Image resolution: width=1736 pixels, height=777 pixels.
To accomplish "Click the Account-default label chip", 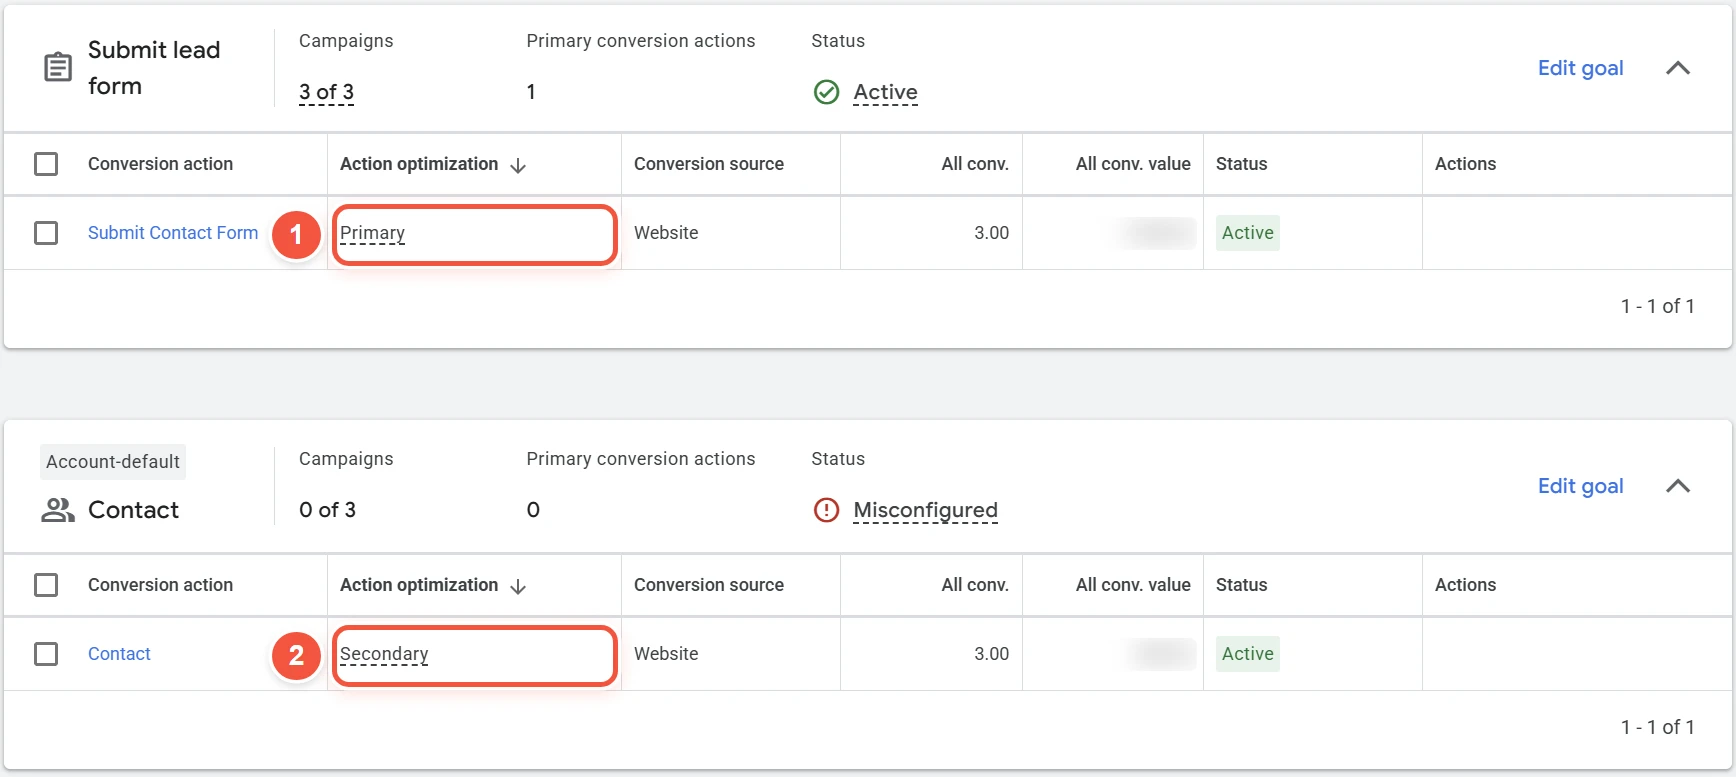I will [x=113, y=462].
